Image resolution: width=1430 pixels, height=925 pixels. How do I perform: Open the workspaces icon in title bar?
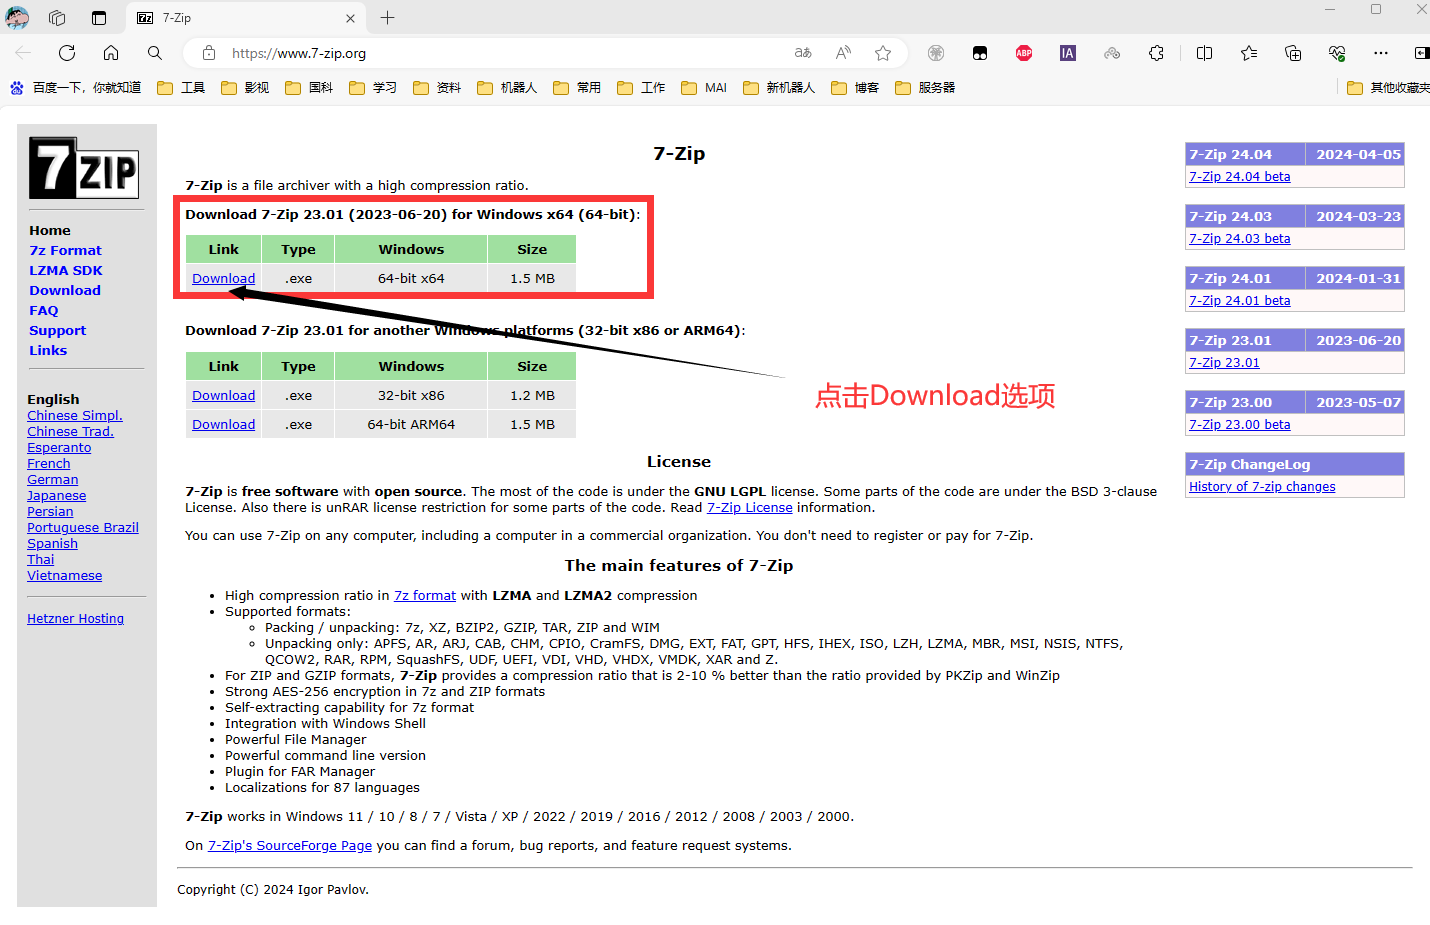pos(57,18)
